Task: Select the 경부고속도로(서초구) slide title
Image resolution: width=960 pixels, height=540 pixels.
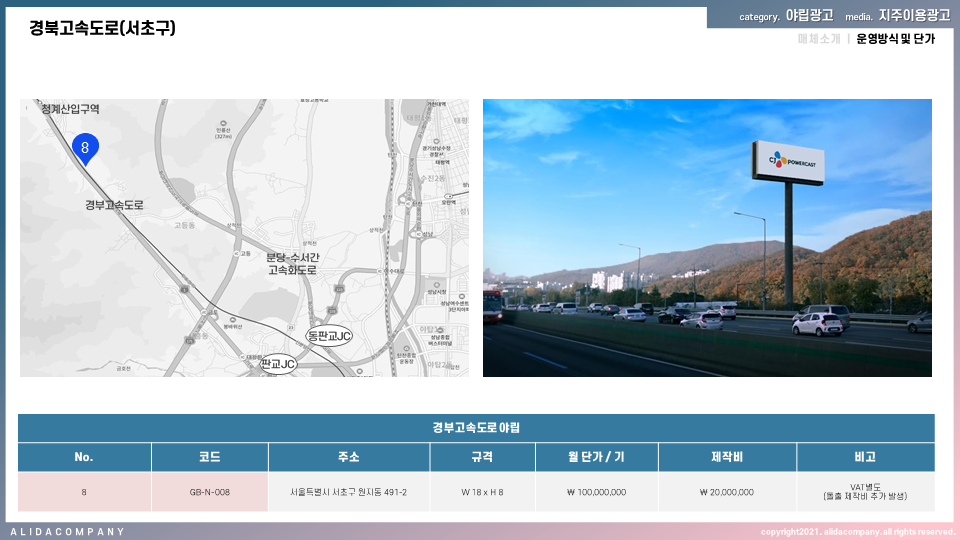Action: point(103,28)
